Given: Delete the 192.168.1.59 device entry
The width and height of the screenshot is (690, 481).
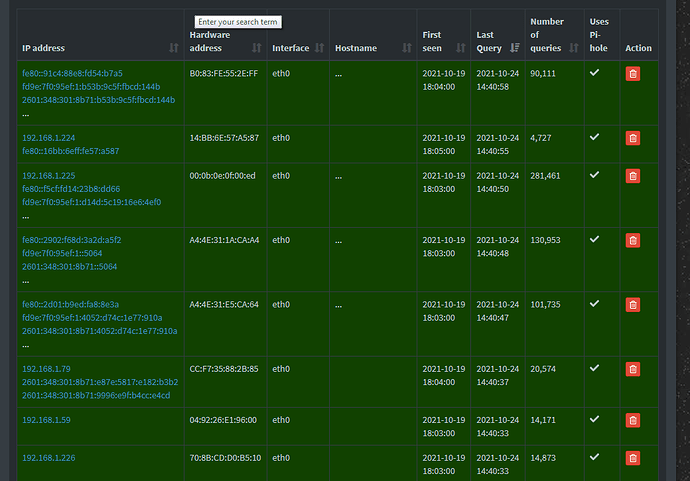Looking at the screenshot, I should point(632,420).
